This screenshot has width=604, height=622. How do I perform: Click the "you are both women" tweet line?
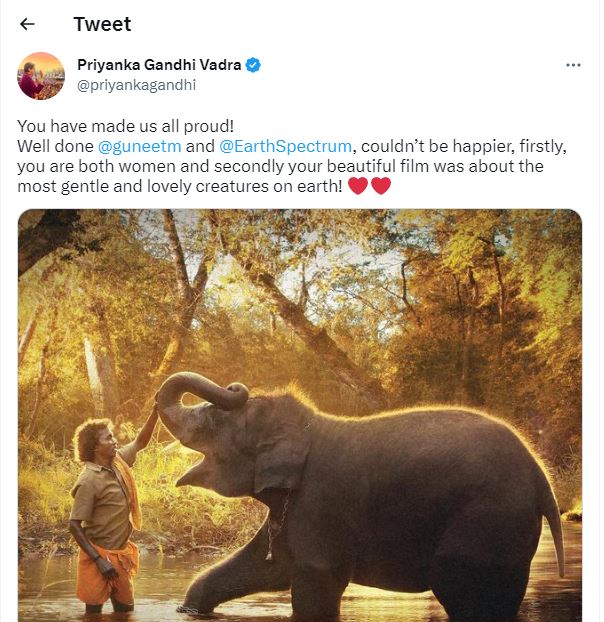(100, 165)
